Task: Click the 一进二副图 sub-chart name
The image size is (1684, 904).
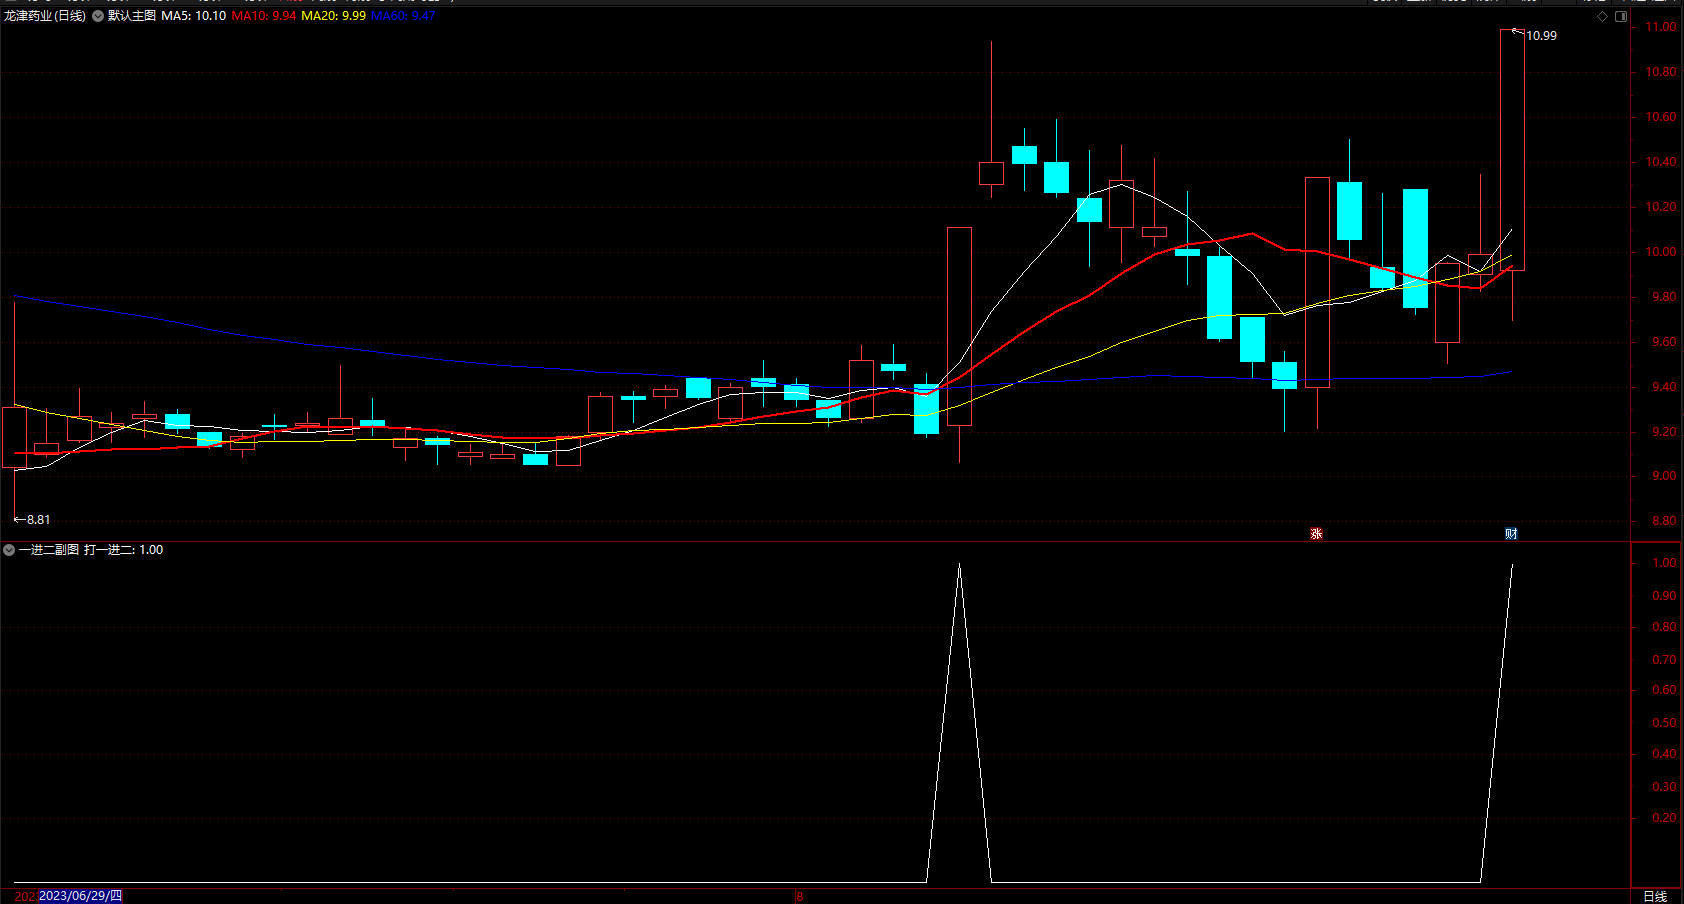Action: (x=49, y=550)
